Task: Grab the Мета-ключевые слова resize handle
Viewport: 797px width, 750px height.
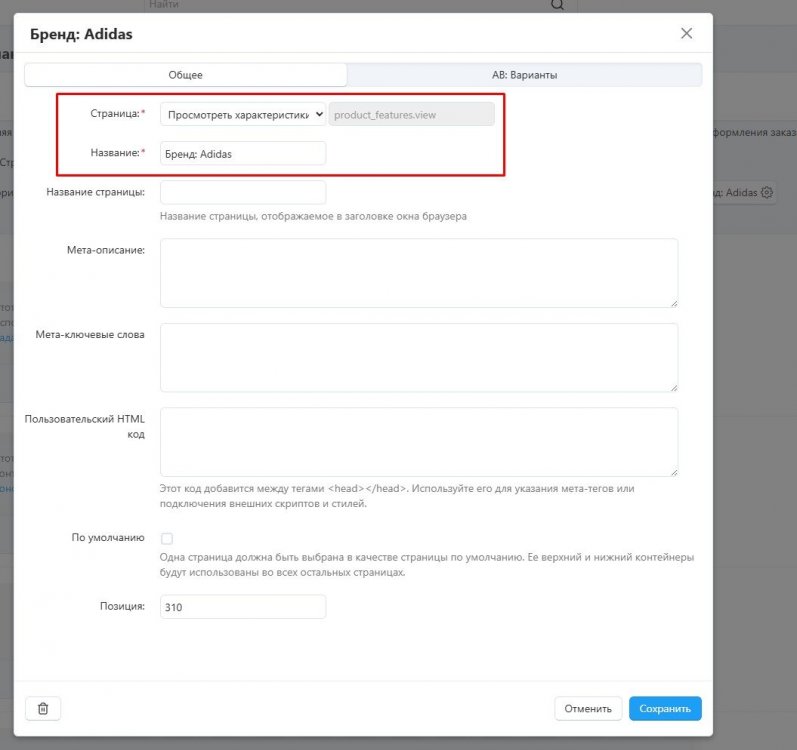Action: coord(674,387)
